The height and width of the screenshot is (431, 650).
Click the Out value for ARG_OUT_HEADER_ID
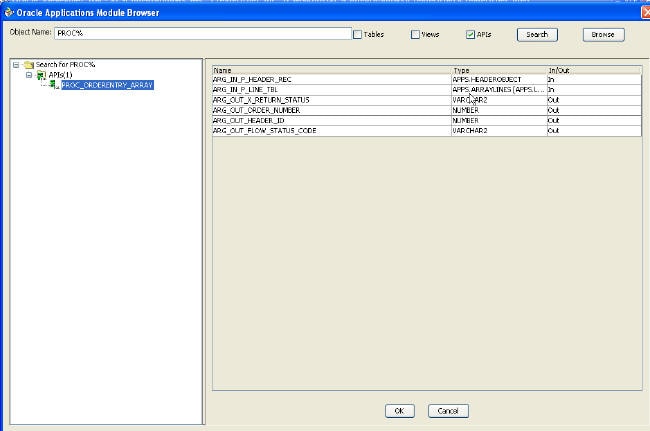tap(594, 120)
